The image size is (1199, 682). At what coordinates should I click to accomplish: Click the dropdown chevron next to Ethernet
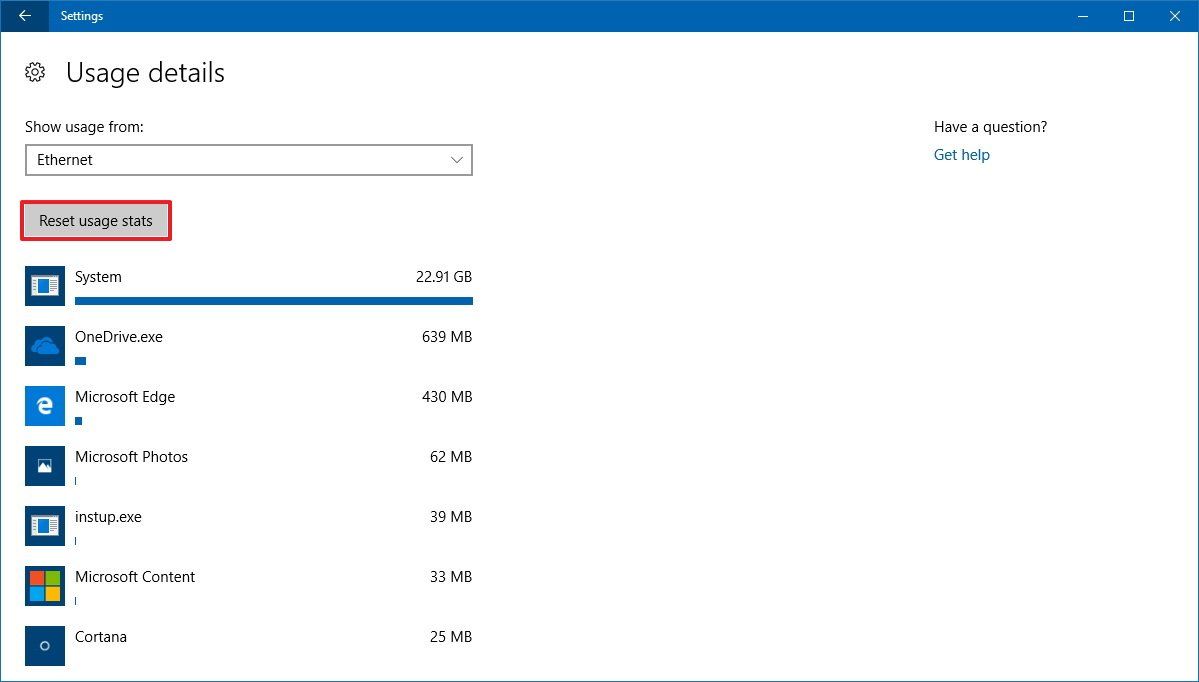458,160
